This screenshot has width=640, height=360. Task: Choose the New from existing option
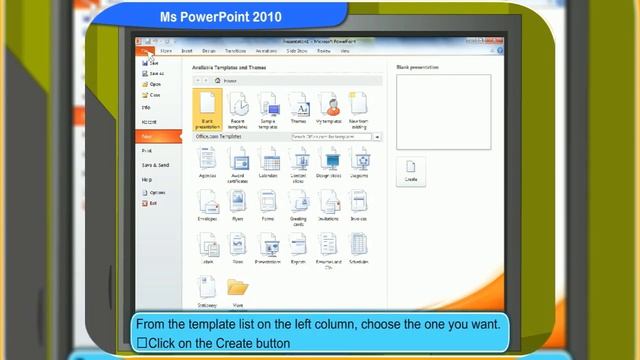359,110
